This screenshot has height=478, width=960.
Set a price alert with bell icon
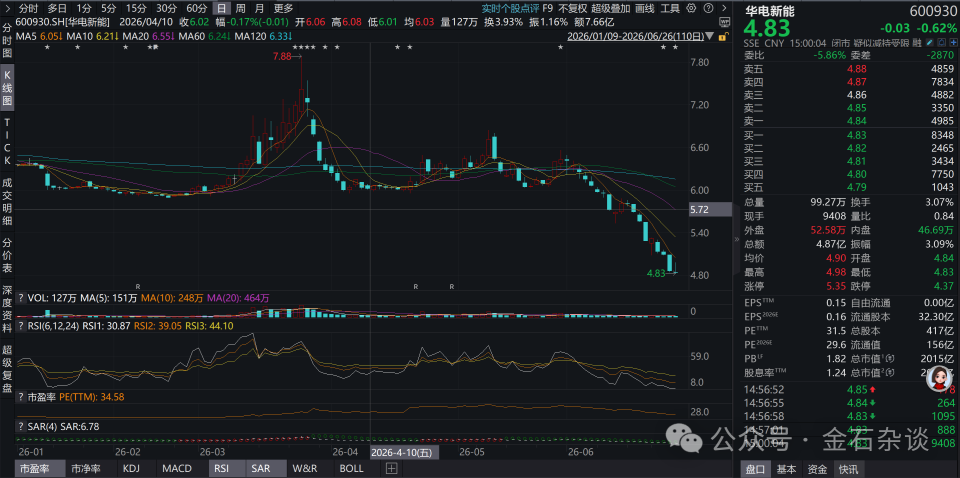tap(942, 43)
